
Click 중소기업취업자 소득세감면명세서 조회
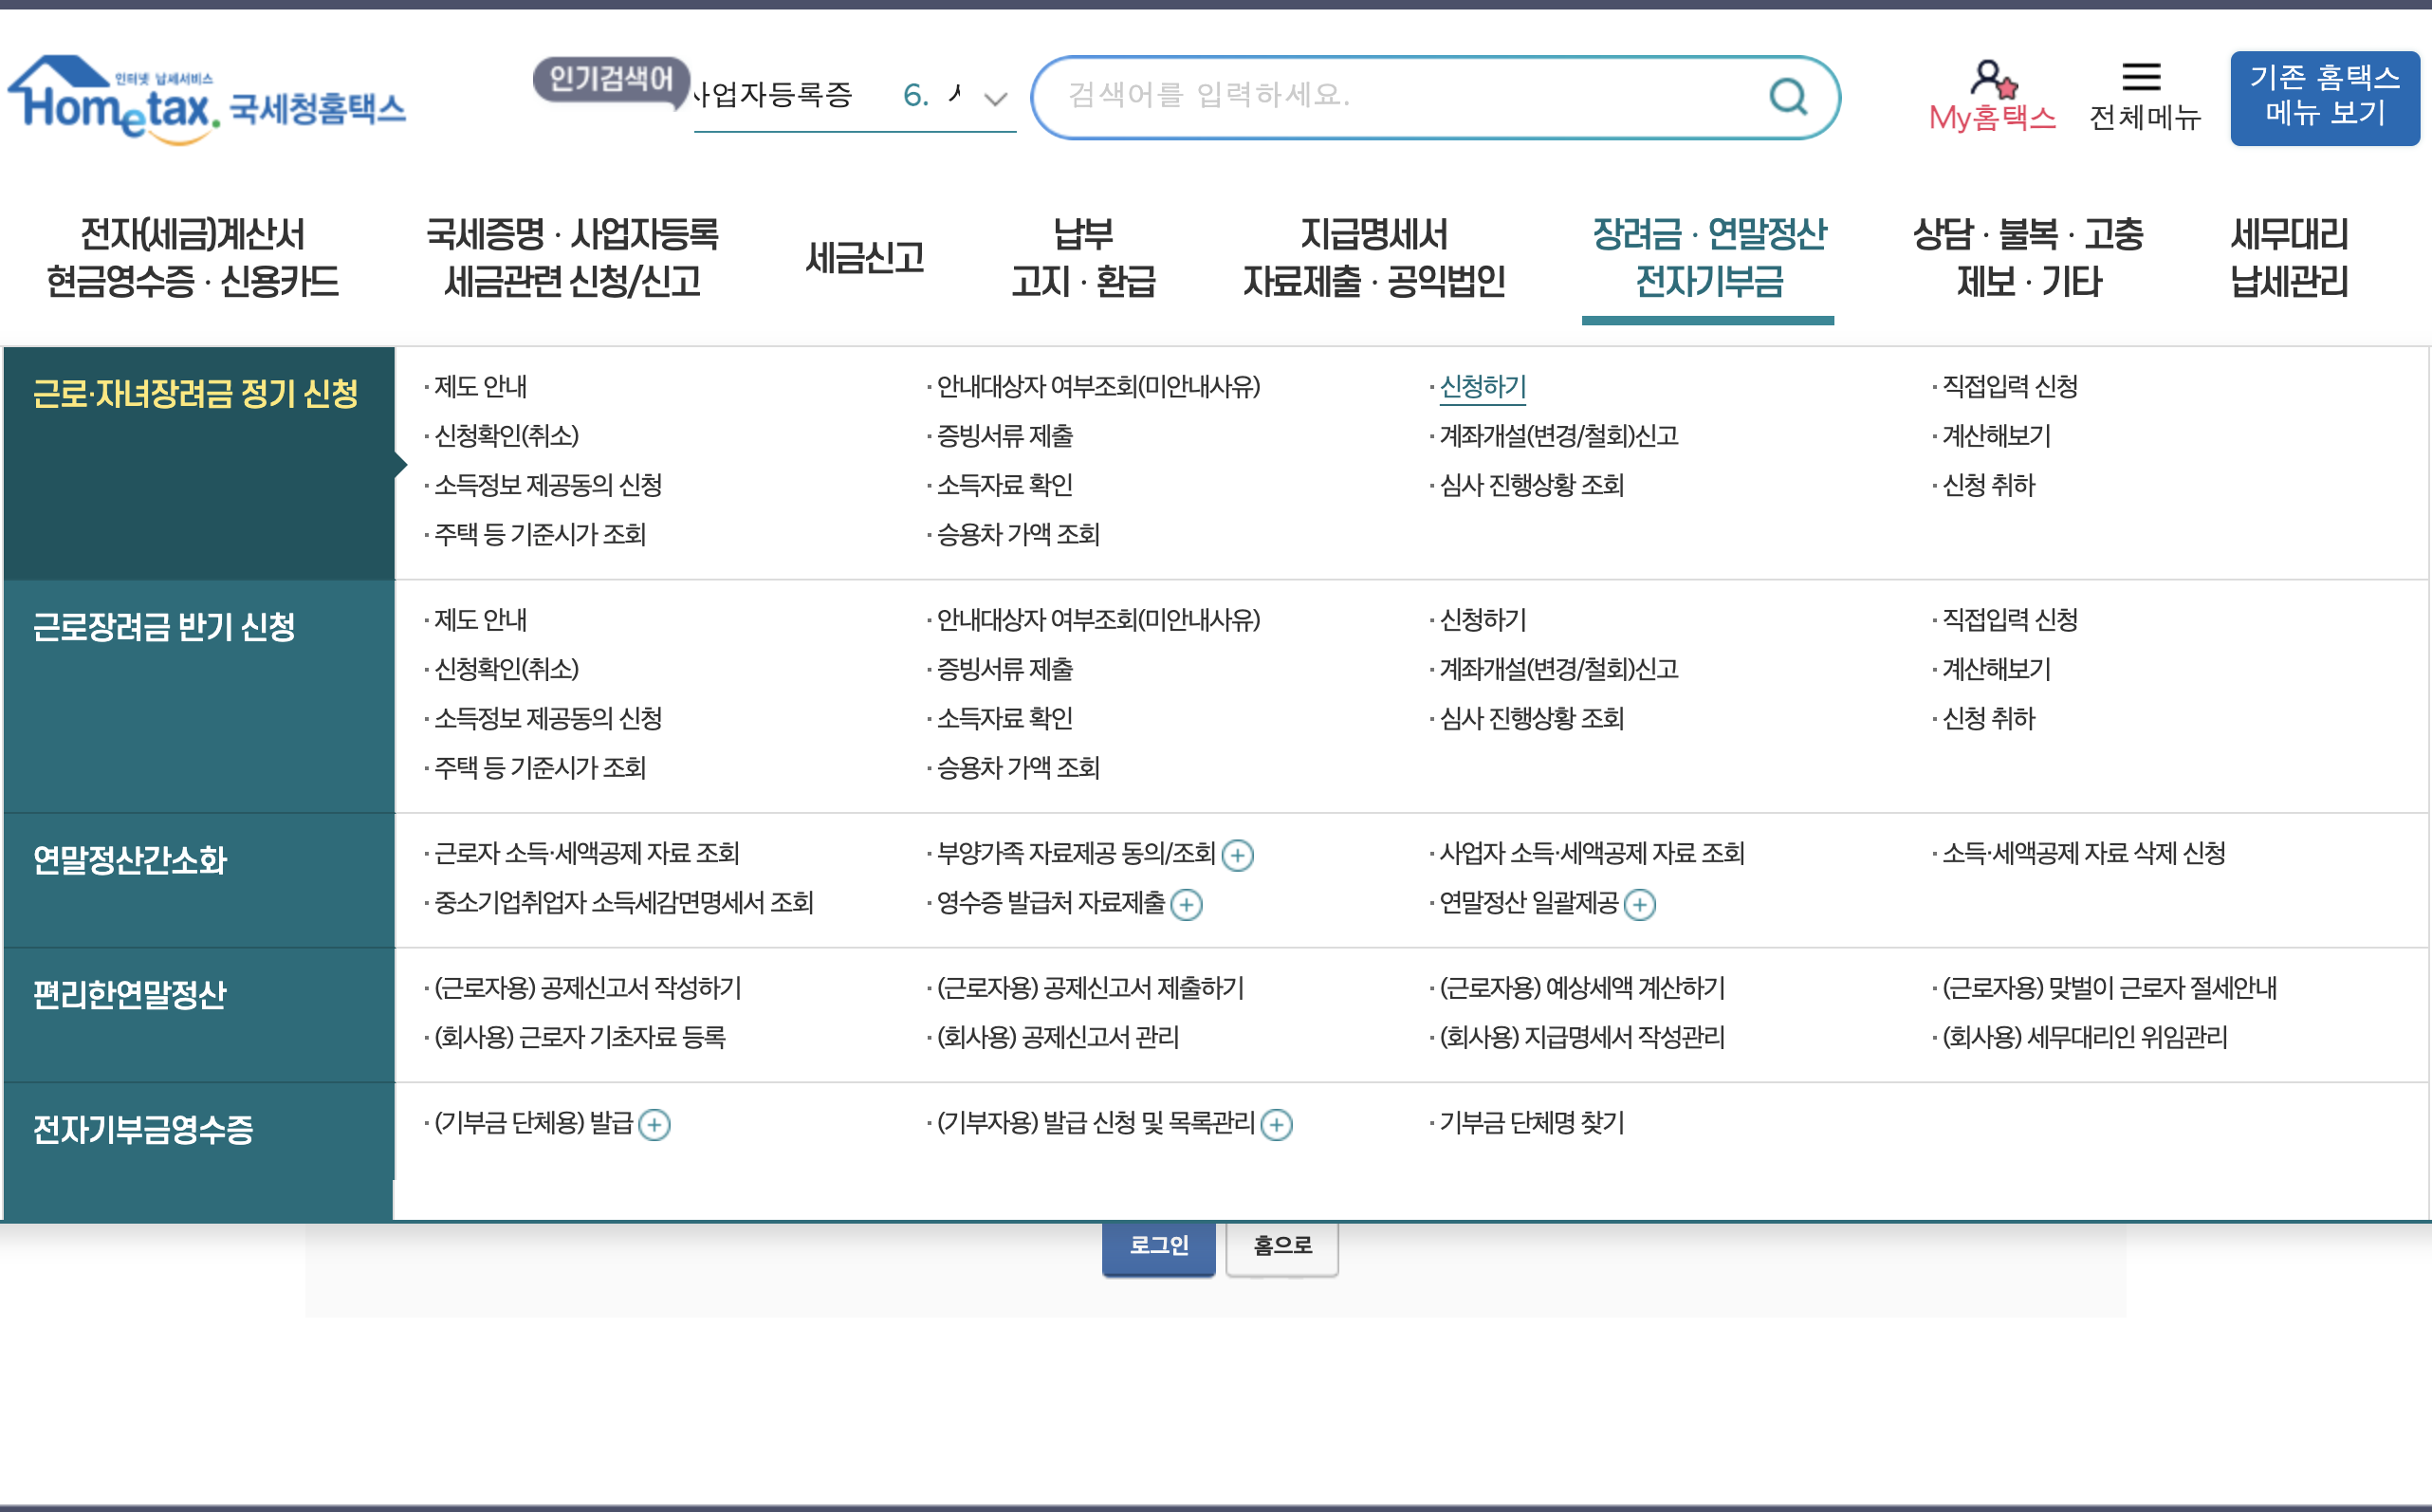624,903
